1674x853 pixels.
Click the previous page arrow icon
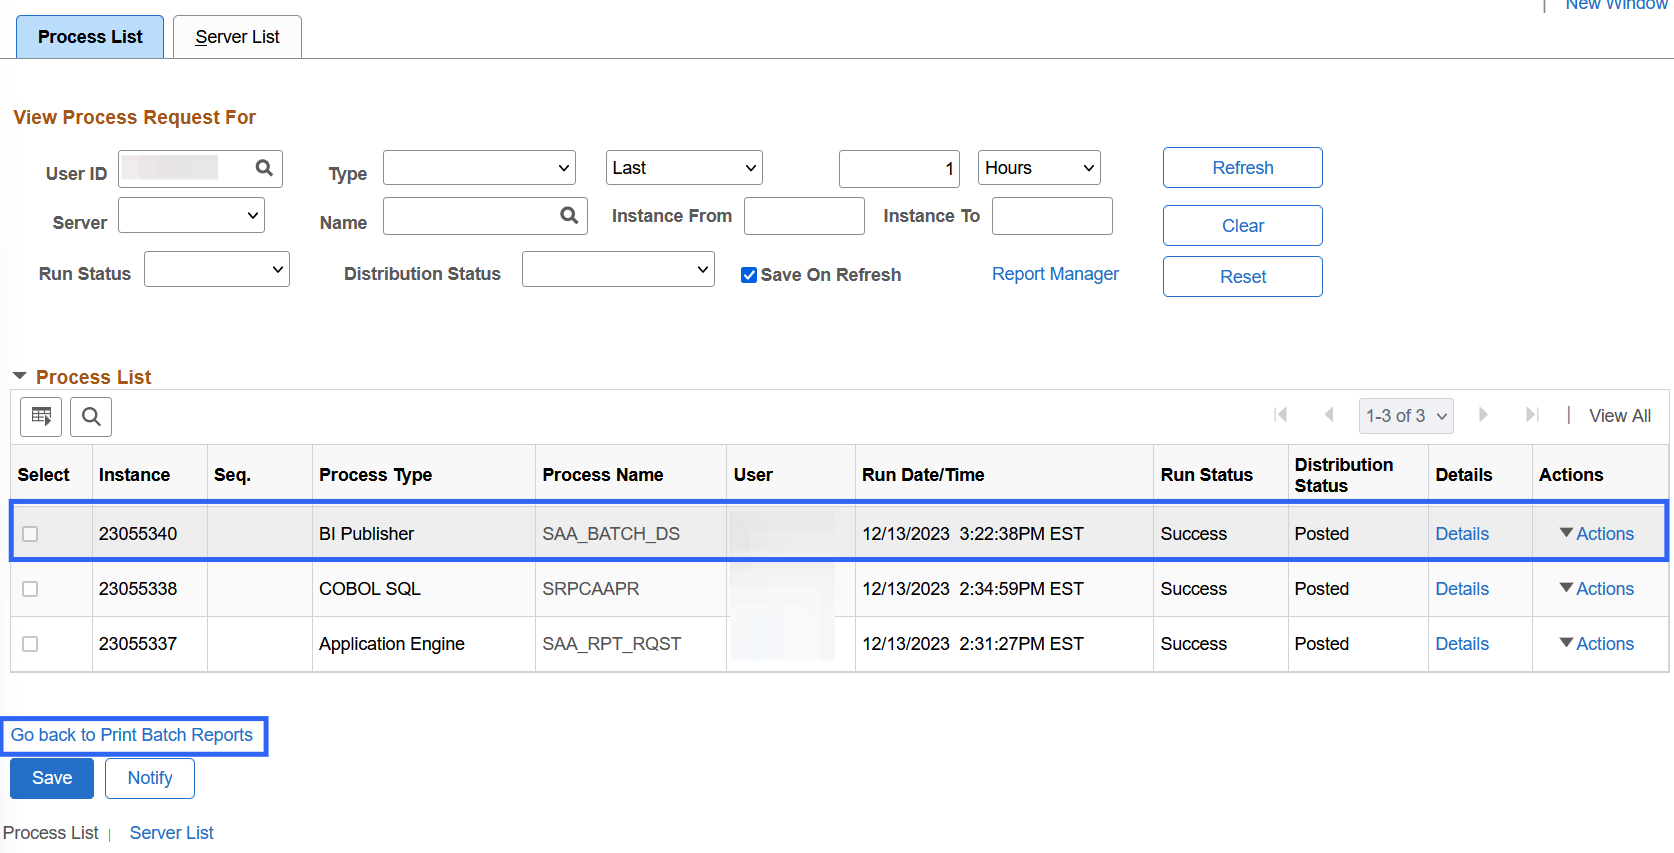[x=1329, y=415]
